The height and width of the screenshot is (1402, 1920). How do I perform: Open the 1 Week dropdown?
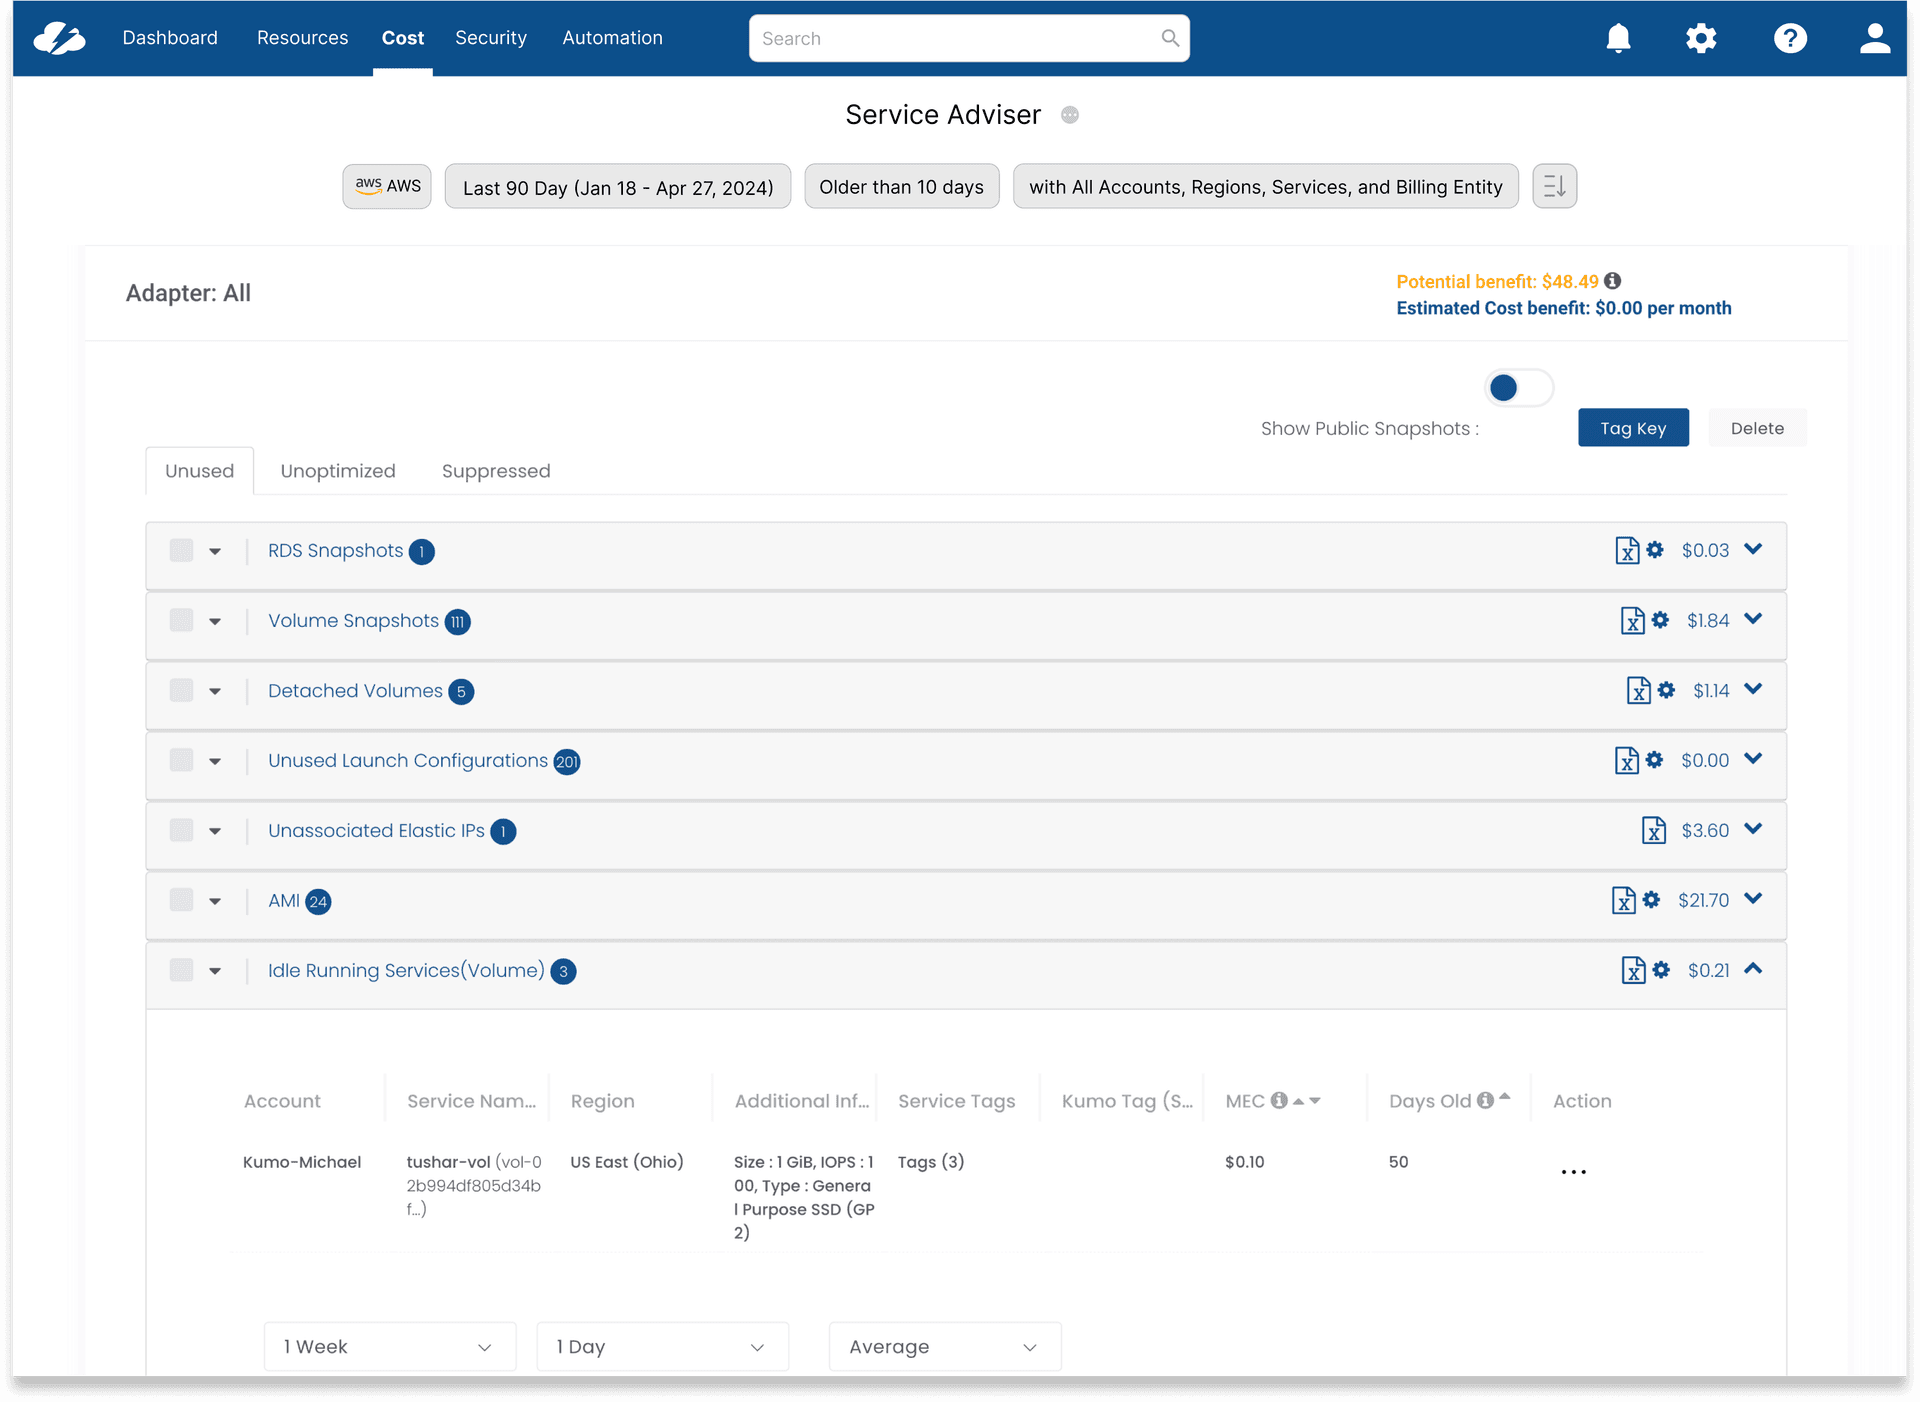(389, 1346)
